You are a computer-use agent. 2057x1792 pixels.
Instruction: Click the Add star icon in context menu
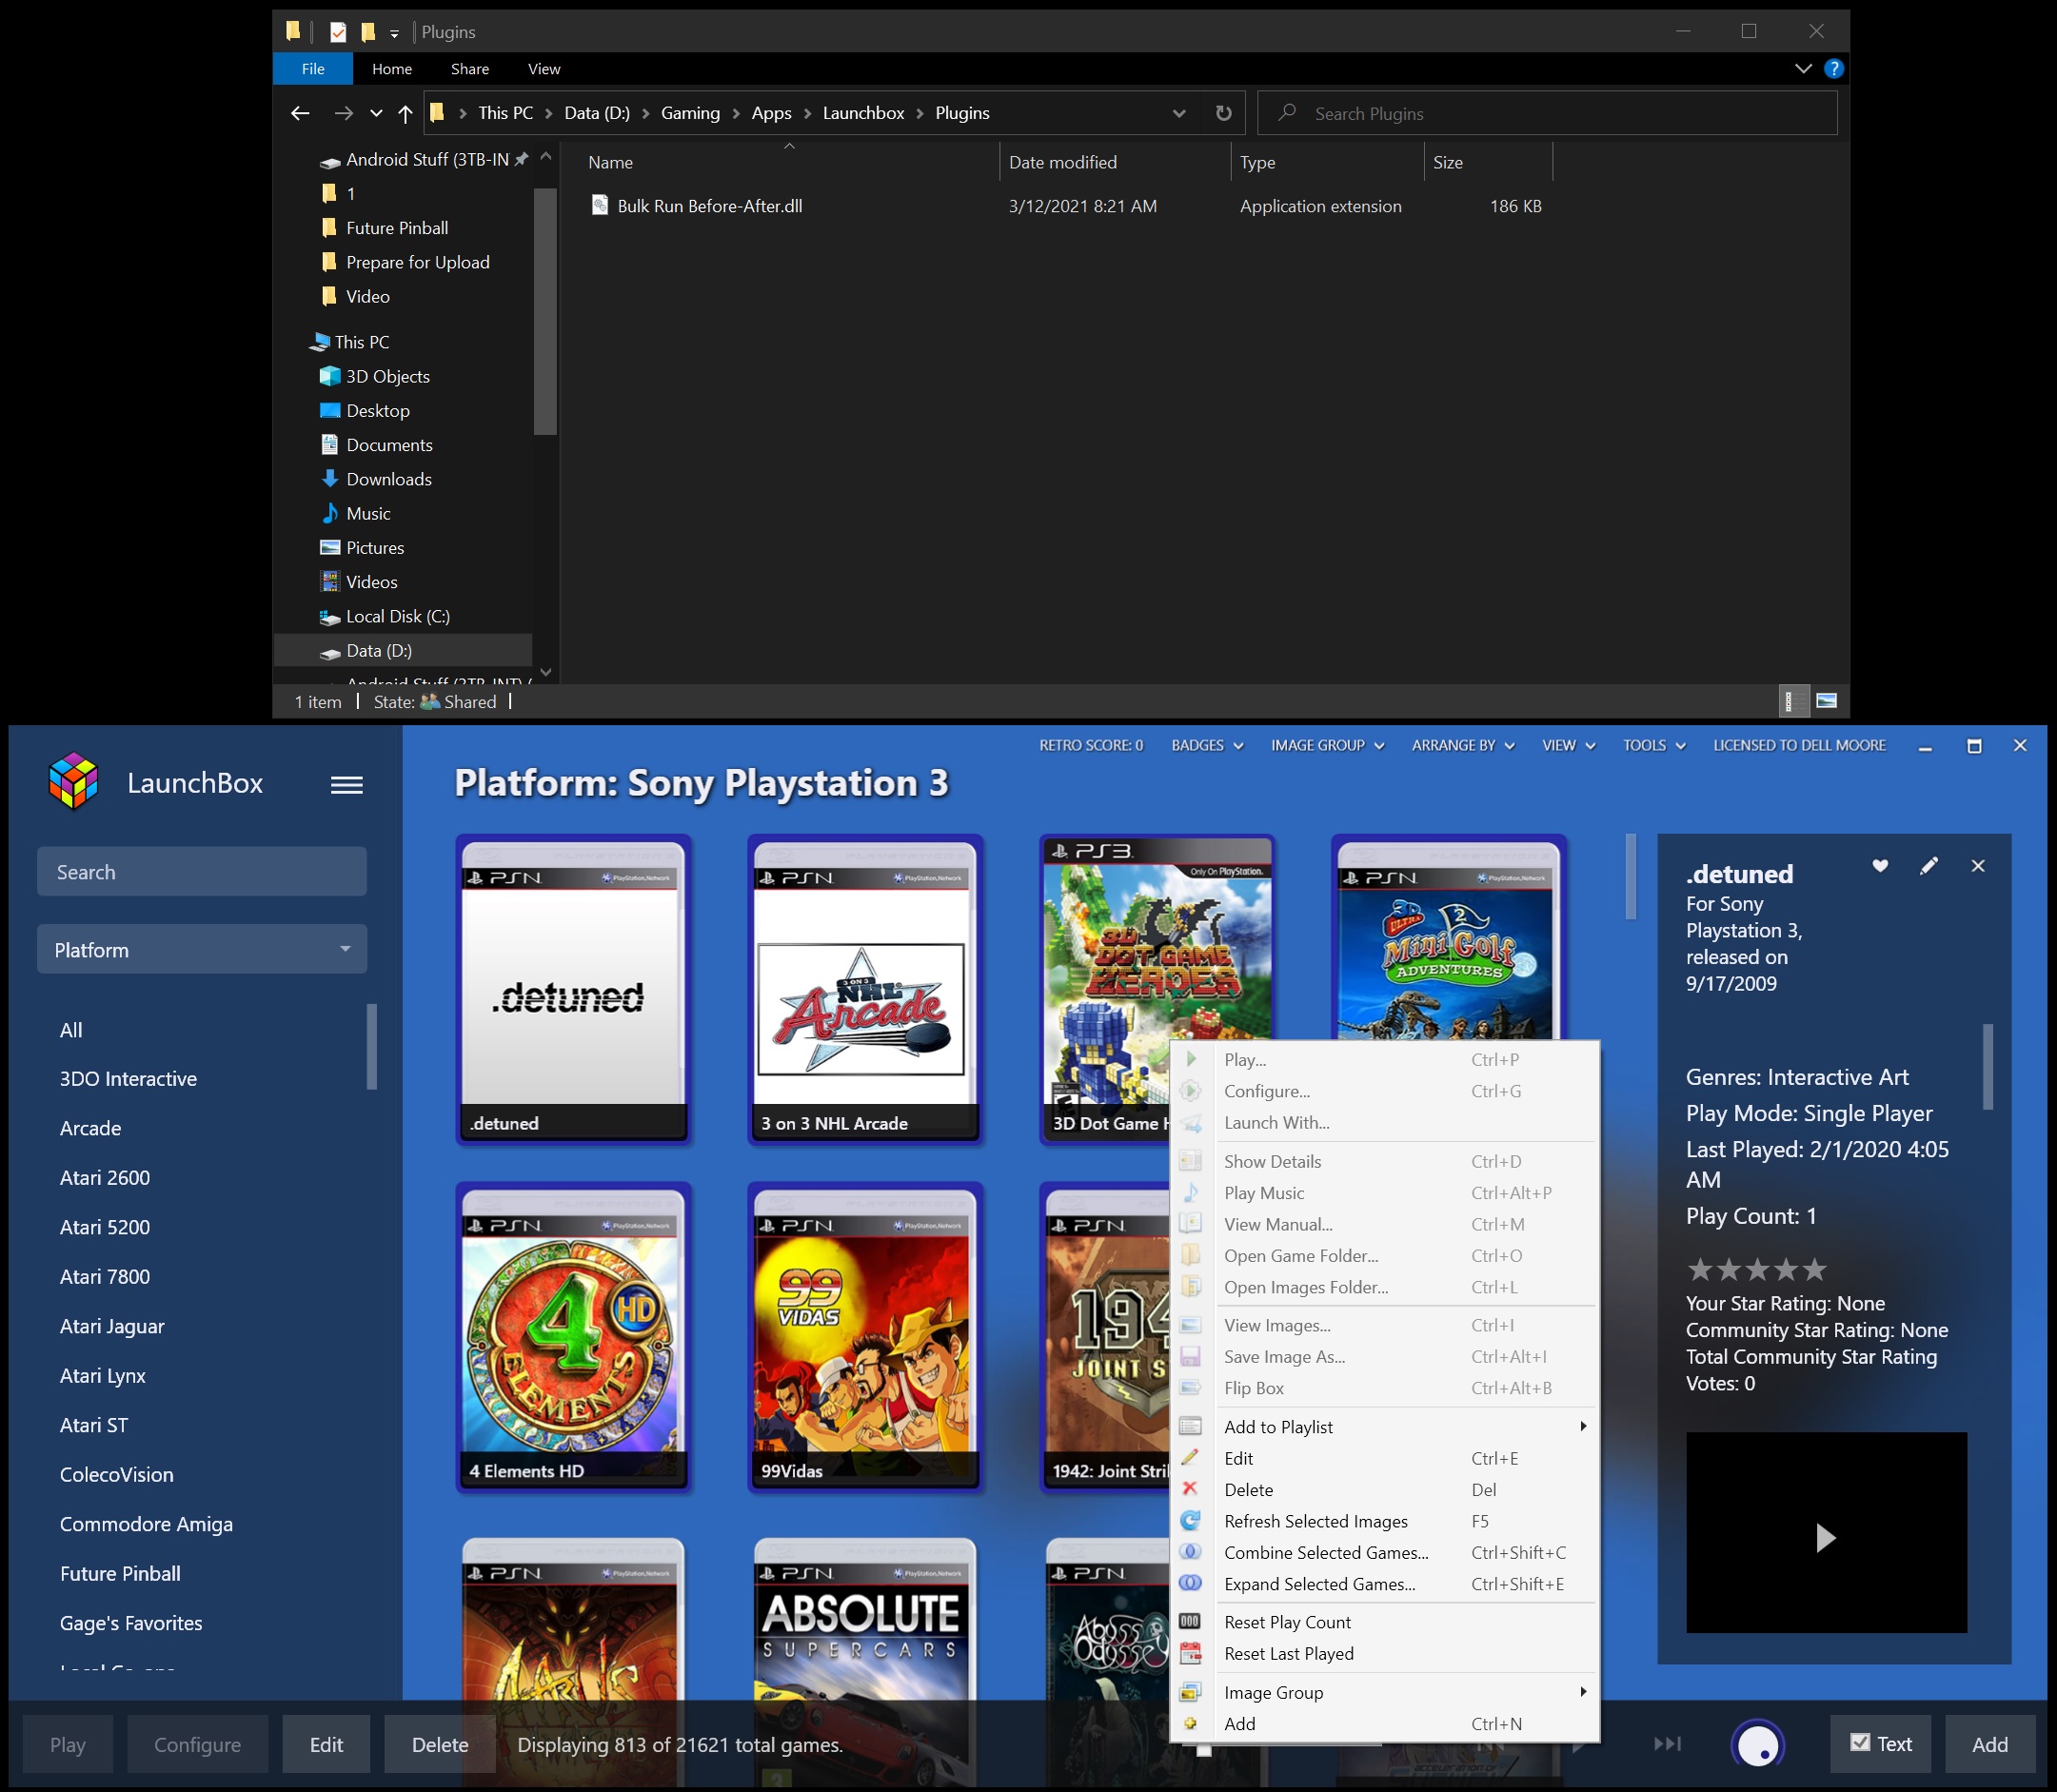(1190, 1723)
